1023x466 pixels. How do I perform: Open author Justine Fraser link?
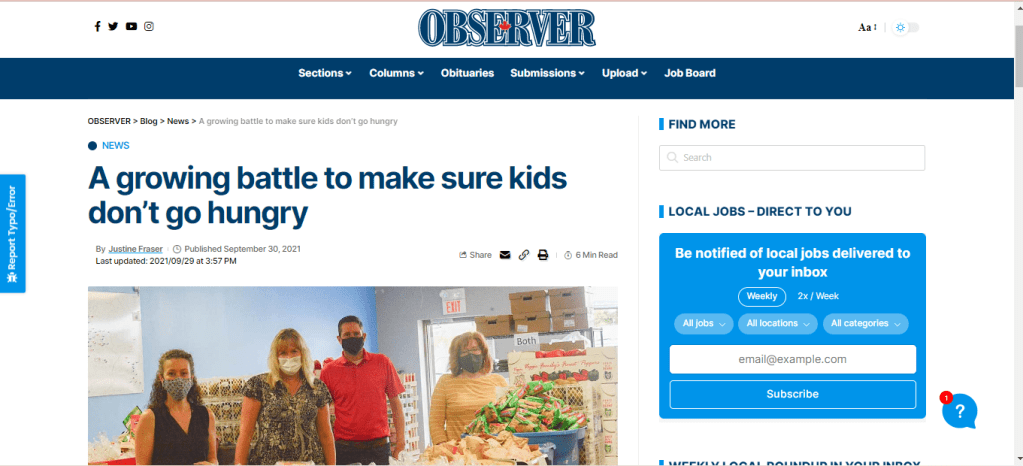136,249
